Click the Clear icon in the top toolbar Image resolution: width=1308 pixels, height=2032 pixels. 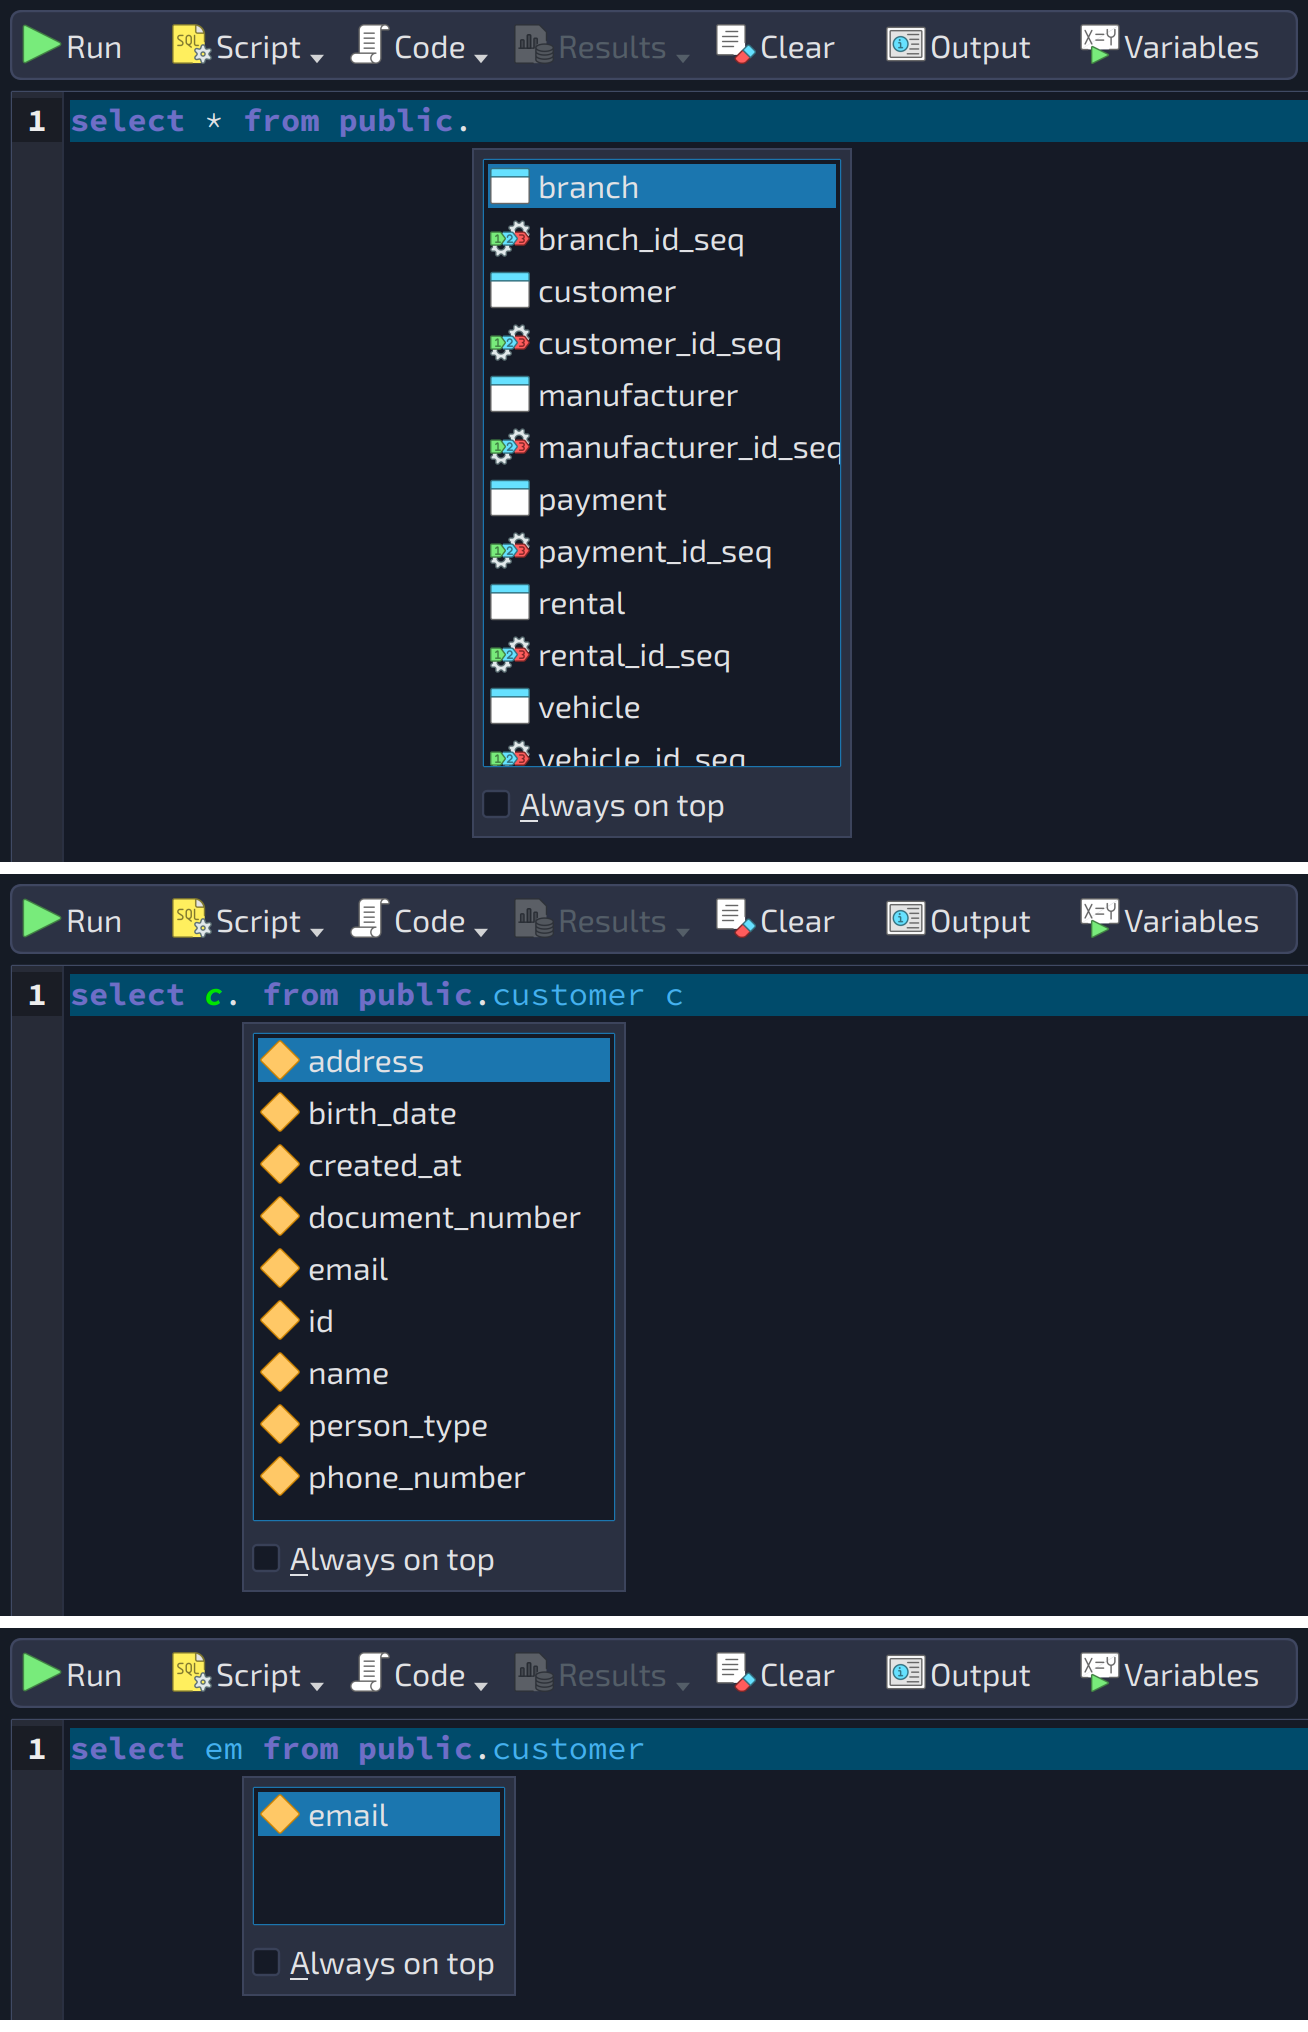pyautogui.click(x=735, y=45)
